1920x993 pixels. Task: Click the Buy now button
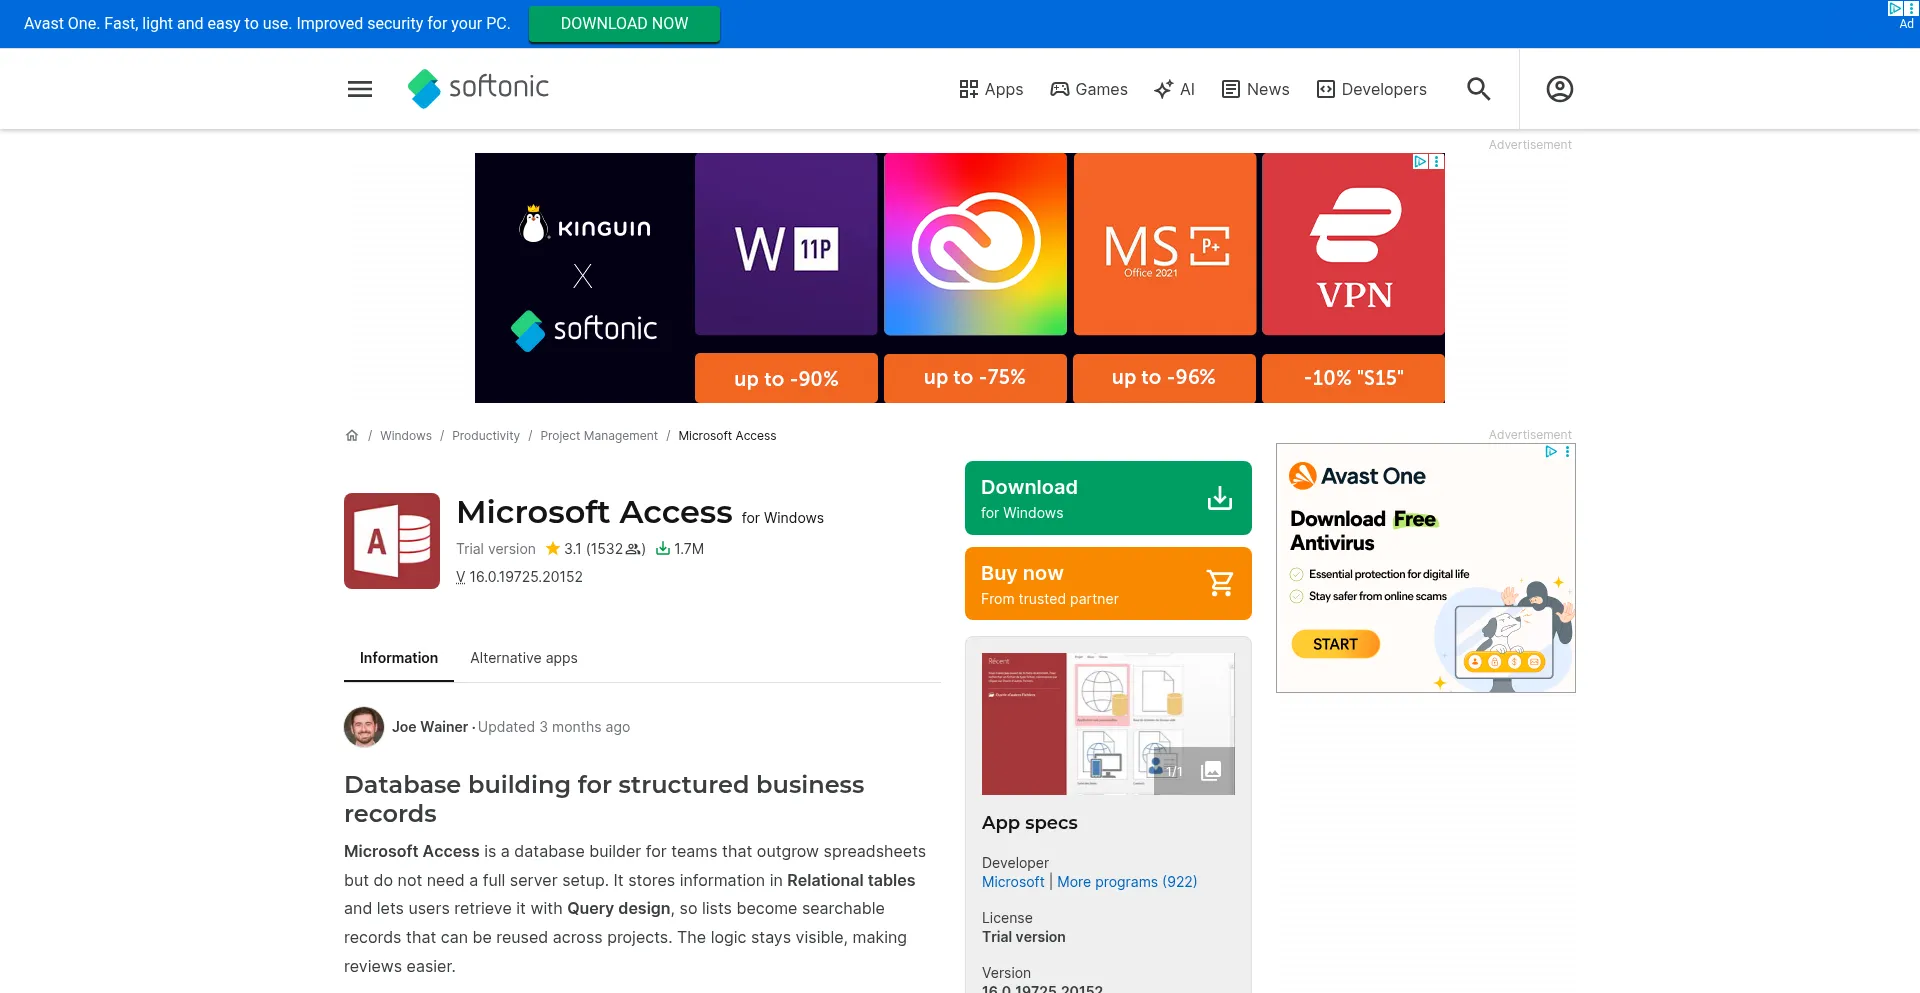(1108, 584)
